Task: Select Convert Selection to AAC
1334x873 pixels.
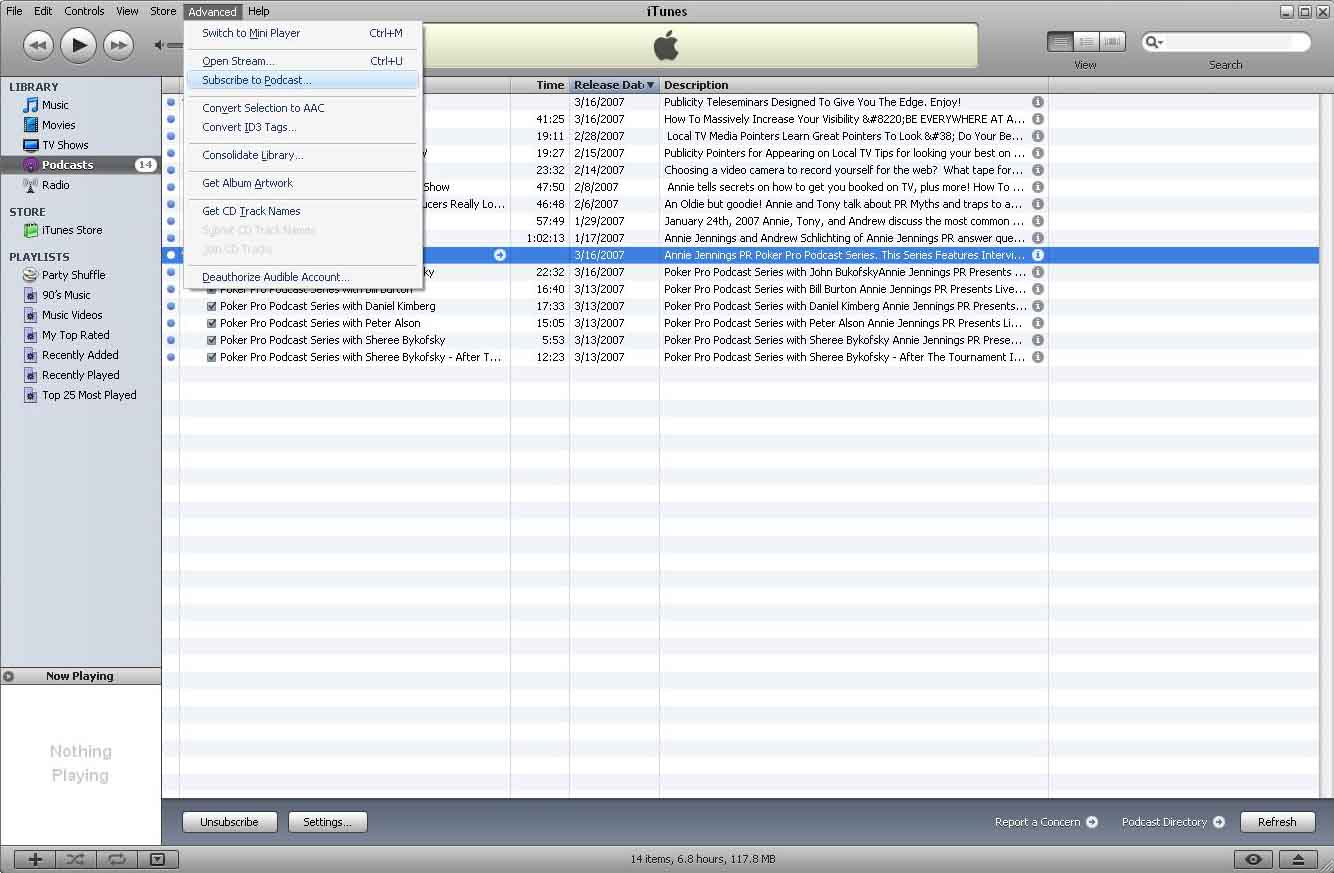Action: [x=304, y=108]
